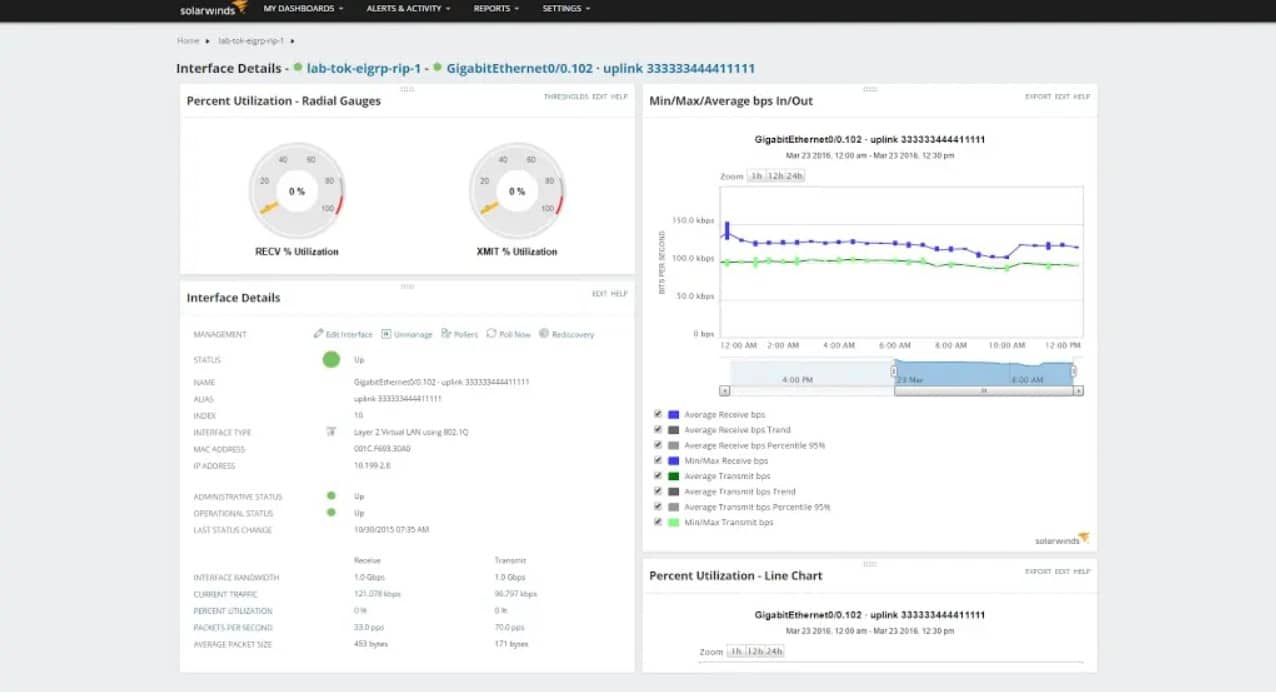
Task: Select 24h zoom on Percent Utilization line chart
Action: pyautogui.click(x=774, y=651)
